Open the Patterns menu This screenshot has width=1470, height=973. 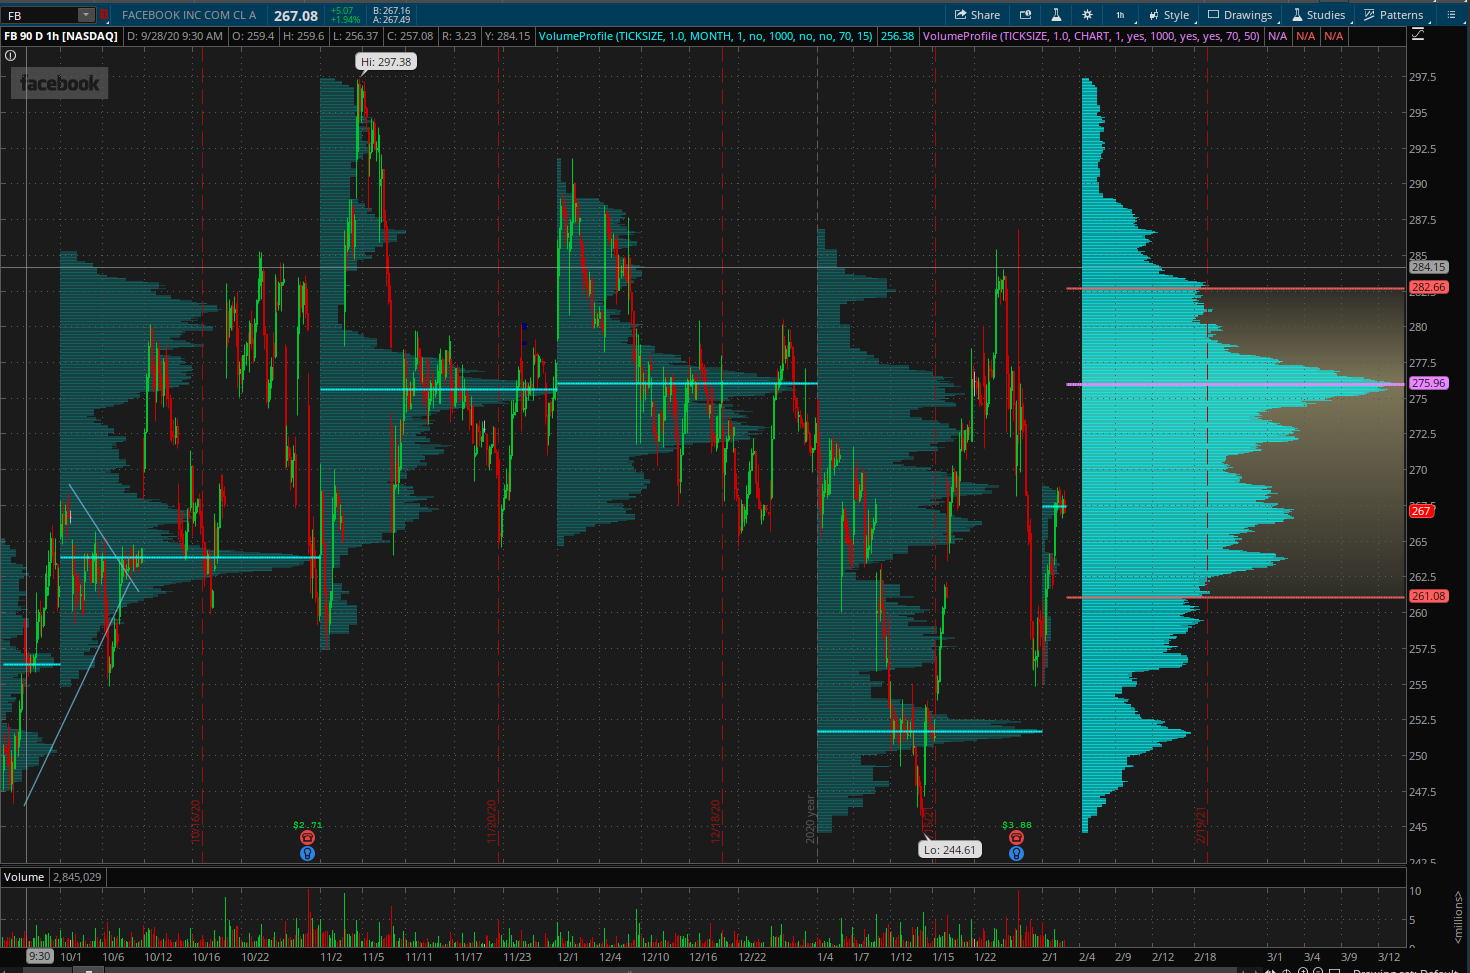1393,15
